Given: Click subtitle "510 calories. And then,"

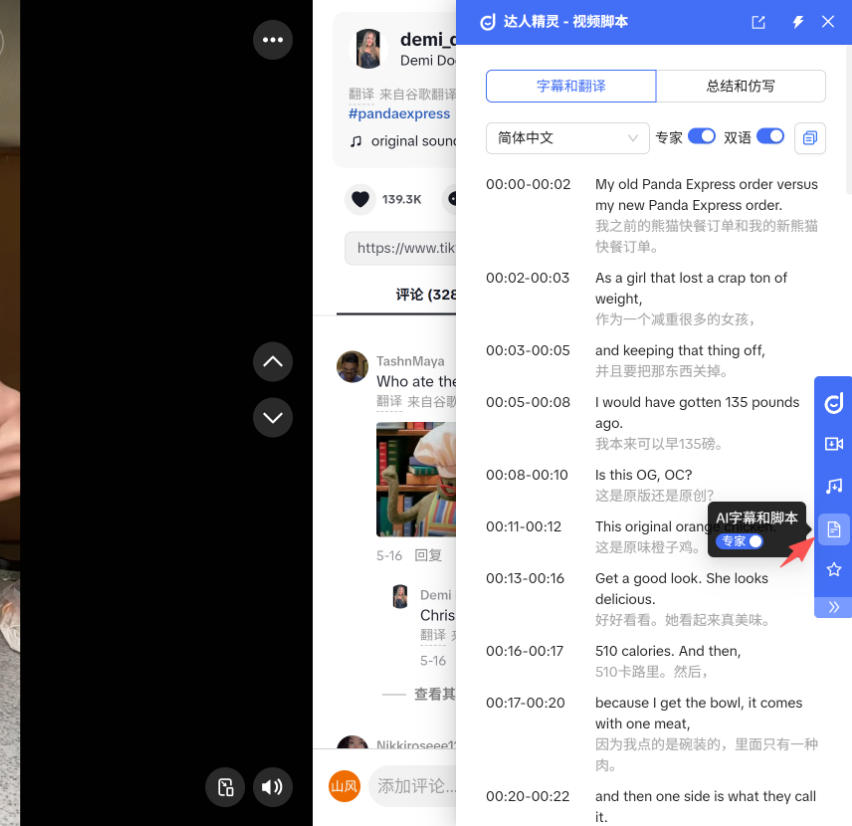Looking at the screenshot, I should [x=668, y=651].
